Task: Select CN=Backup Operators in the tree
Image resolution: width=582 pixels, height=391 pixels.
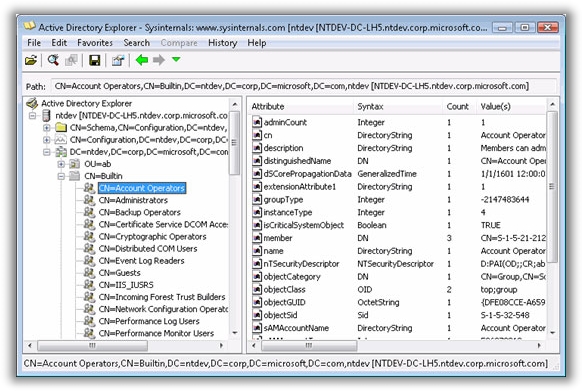Action: (x=140, y=212)
